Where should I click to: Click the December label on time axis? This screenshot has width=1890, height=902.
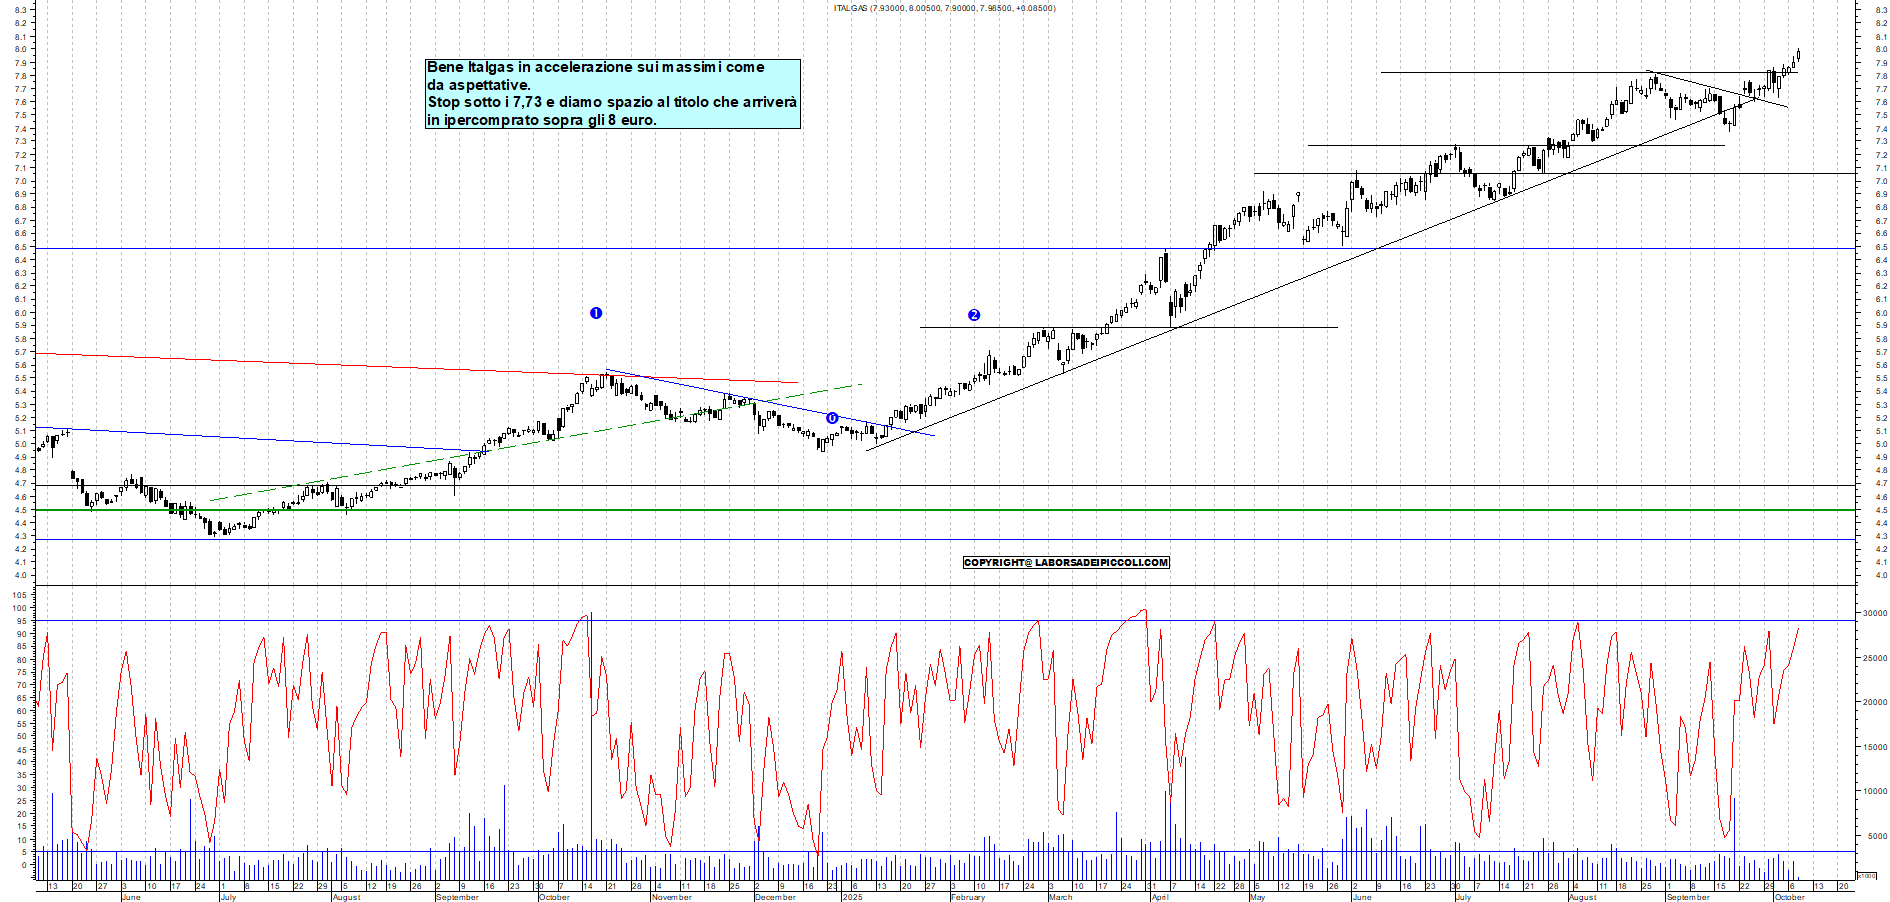pyautogui.click(x=775, y=897)
